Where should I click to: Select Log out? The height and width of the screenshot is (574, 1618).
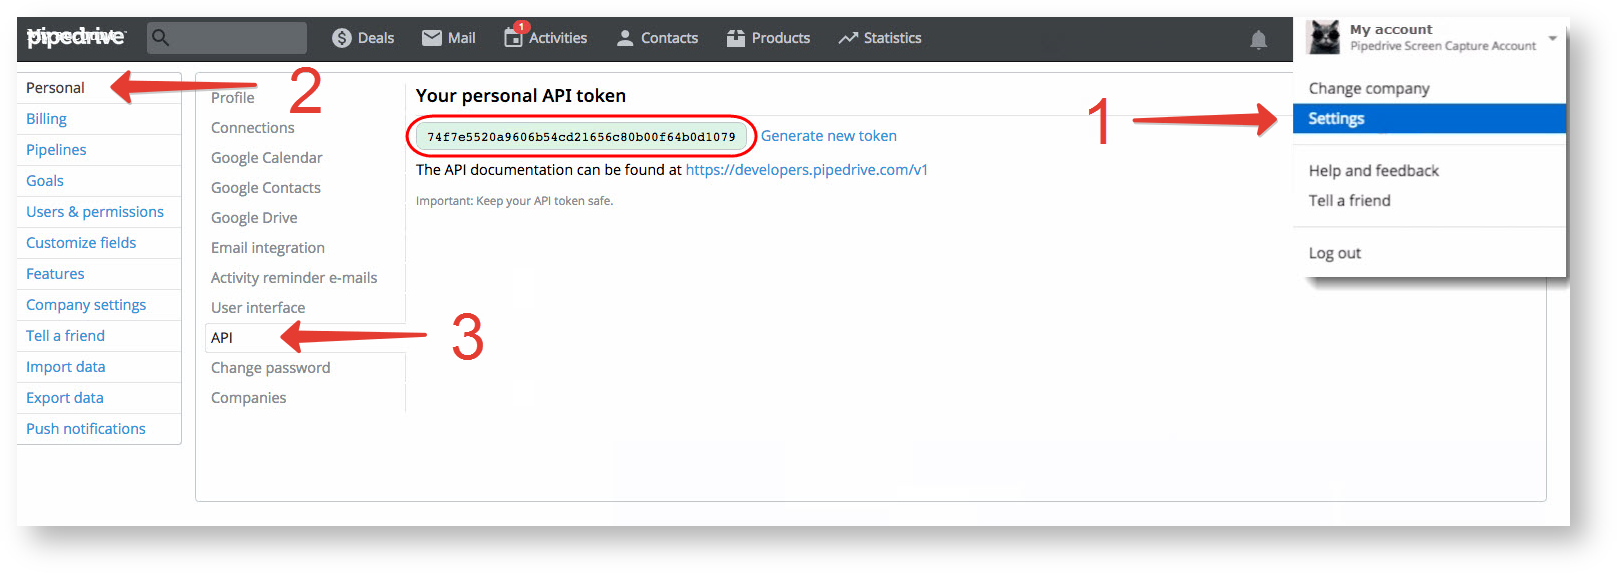(1335, 253)
